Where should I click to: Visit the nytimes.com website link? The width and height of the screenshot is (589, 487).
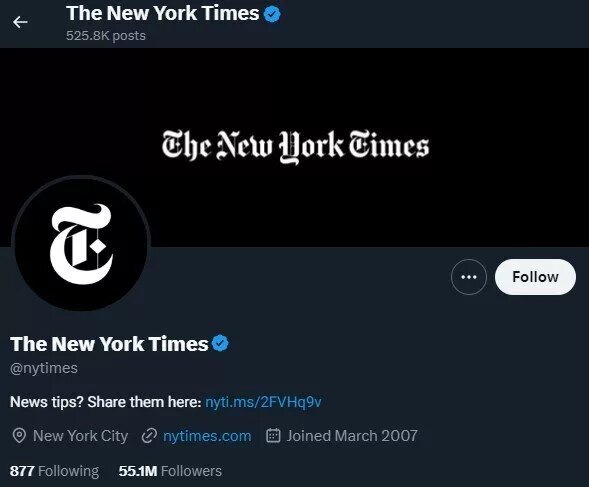207,436
